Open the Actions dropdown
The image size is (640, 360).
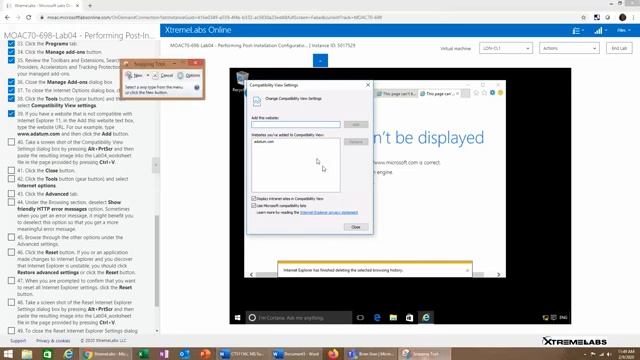click(569, 48)
